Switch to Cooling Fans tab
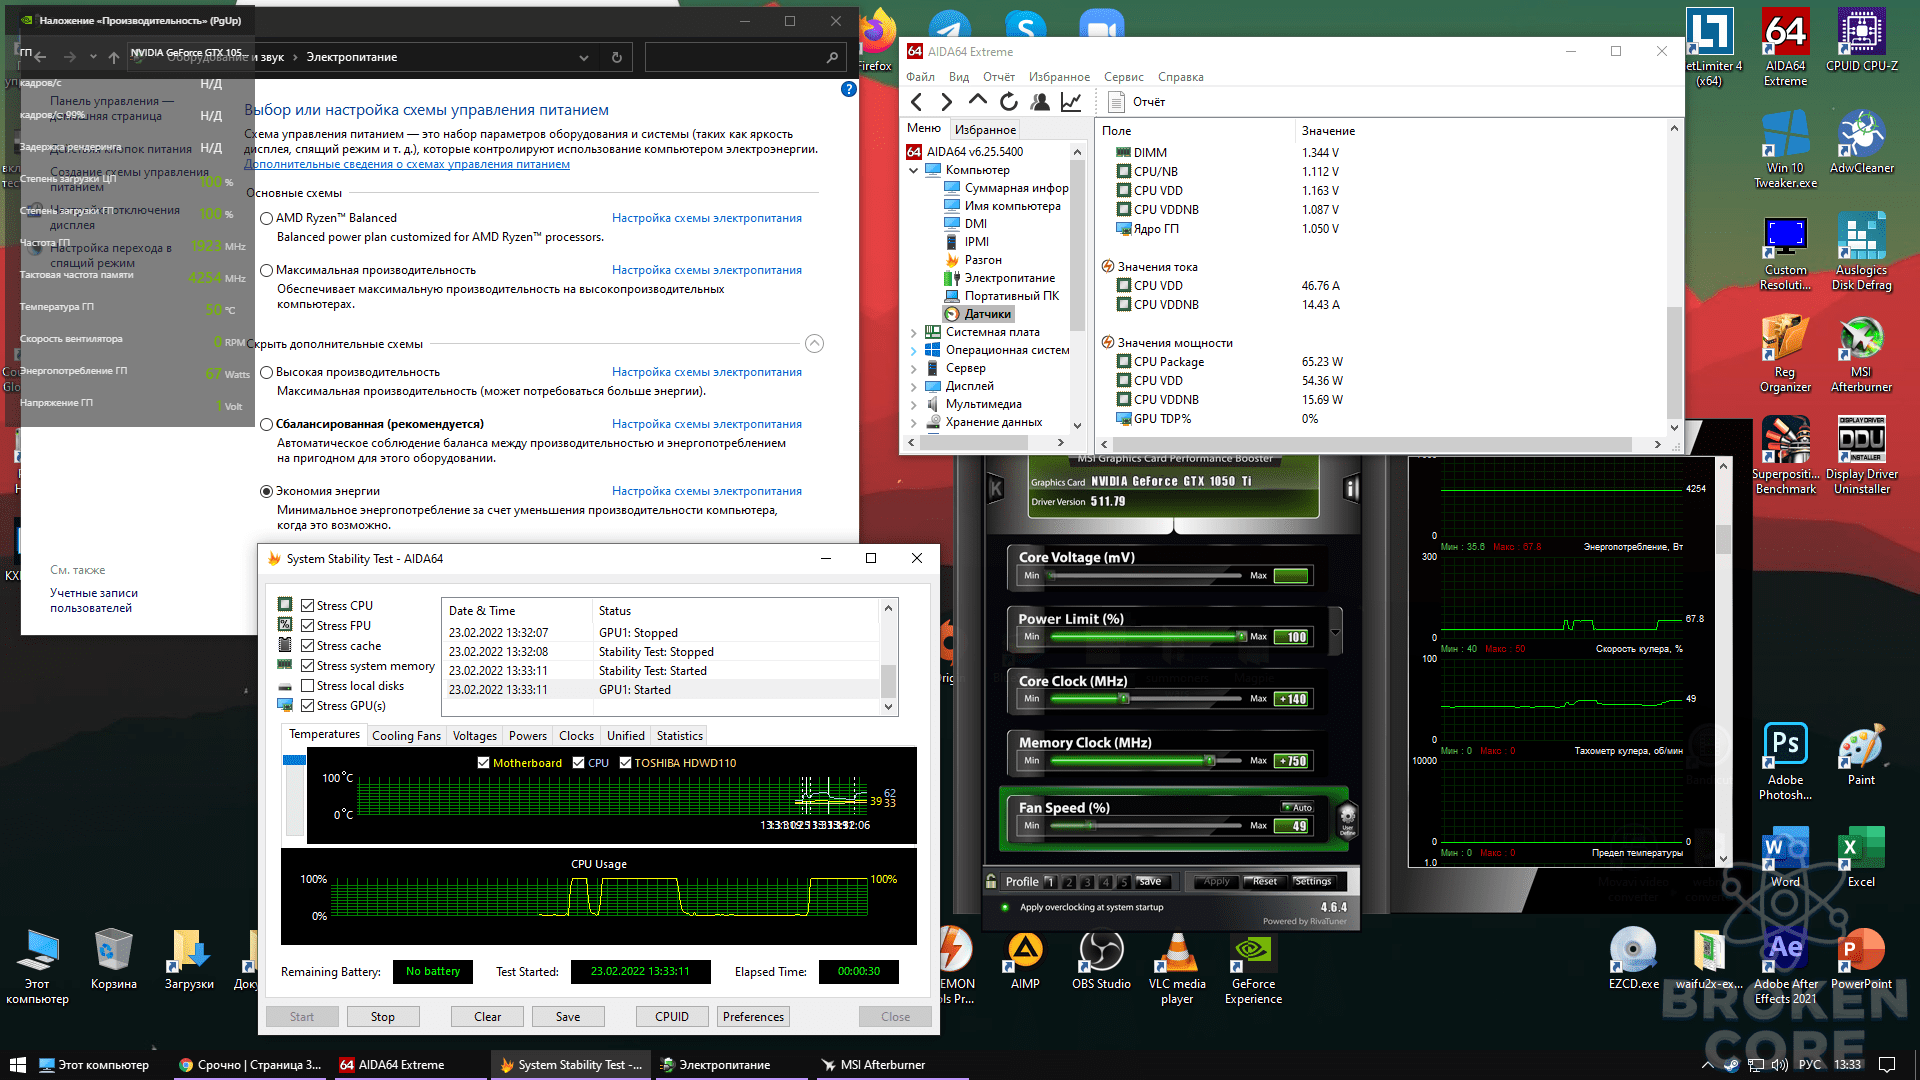Screen dimensions: 1920x1080 tap(406, 735)
